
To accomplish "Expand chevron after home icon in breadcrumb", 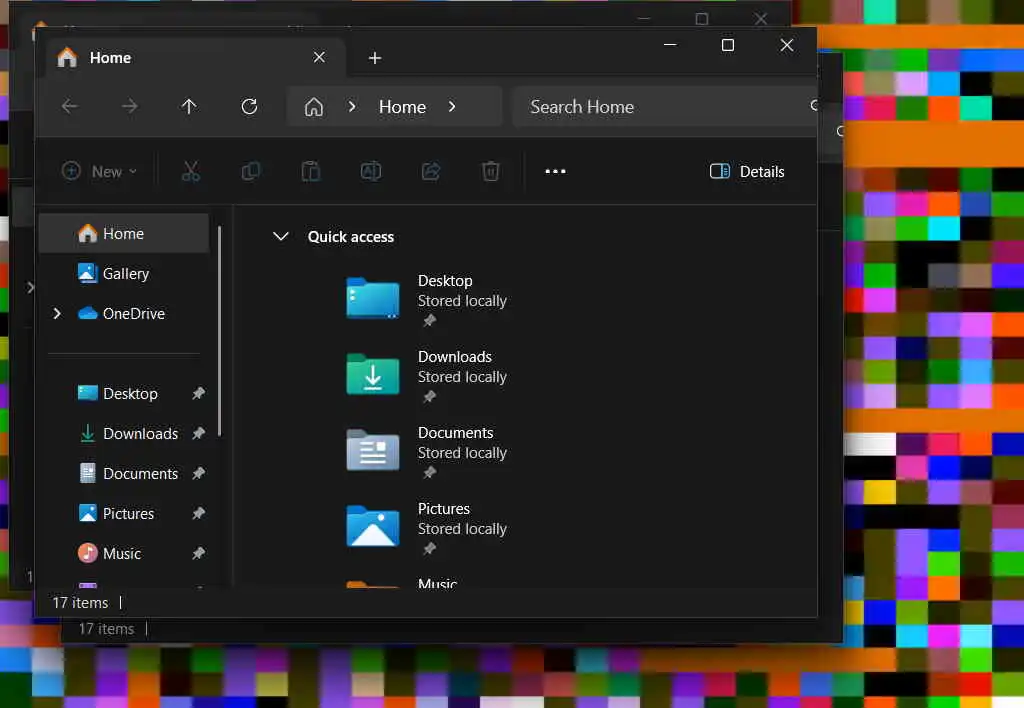I will pyautogui.click(x=352, y=106).
